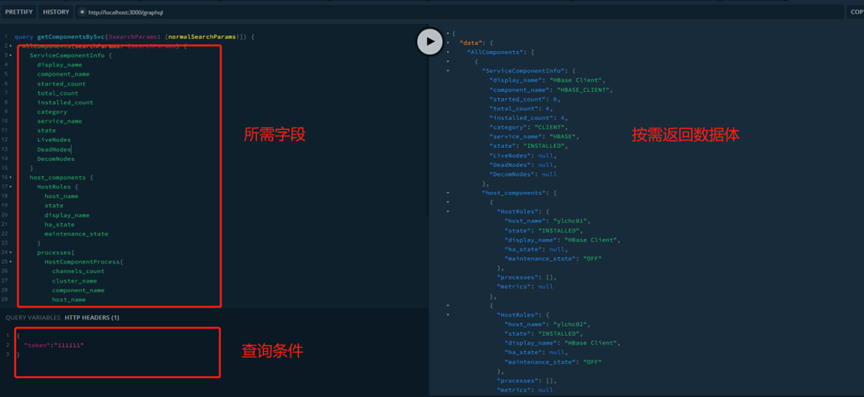Collapse the AllComponents block at editor line 2
The width and height of the screenshot is (864, 397).
pos(11,46)
